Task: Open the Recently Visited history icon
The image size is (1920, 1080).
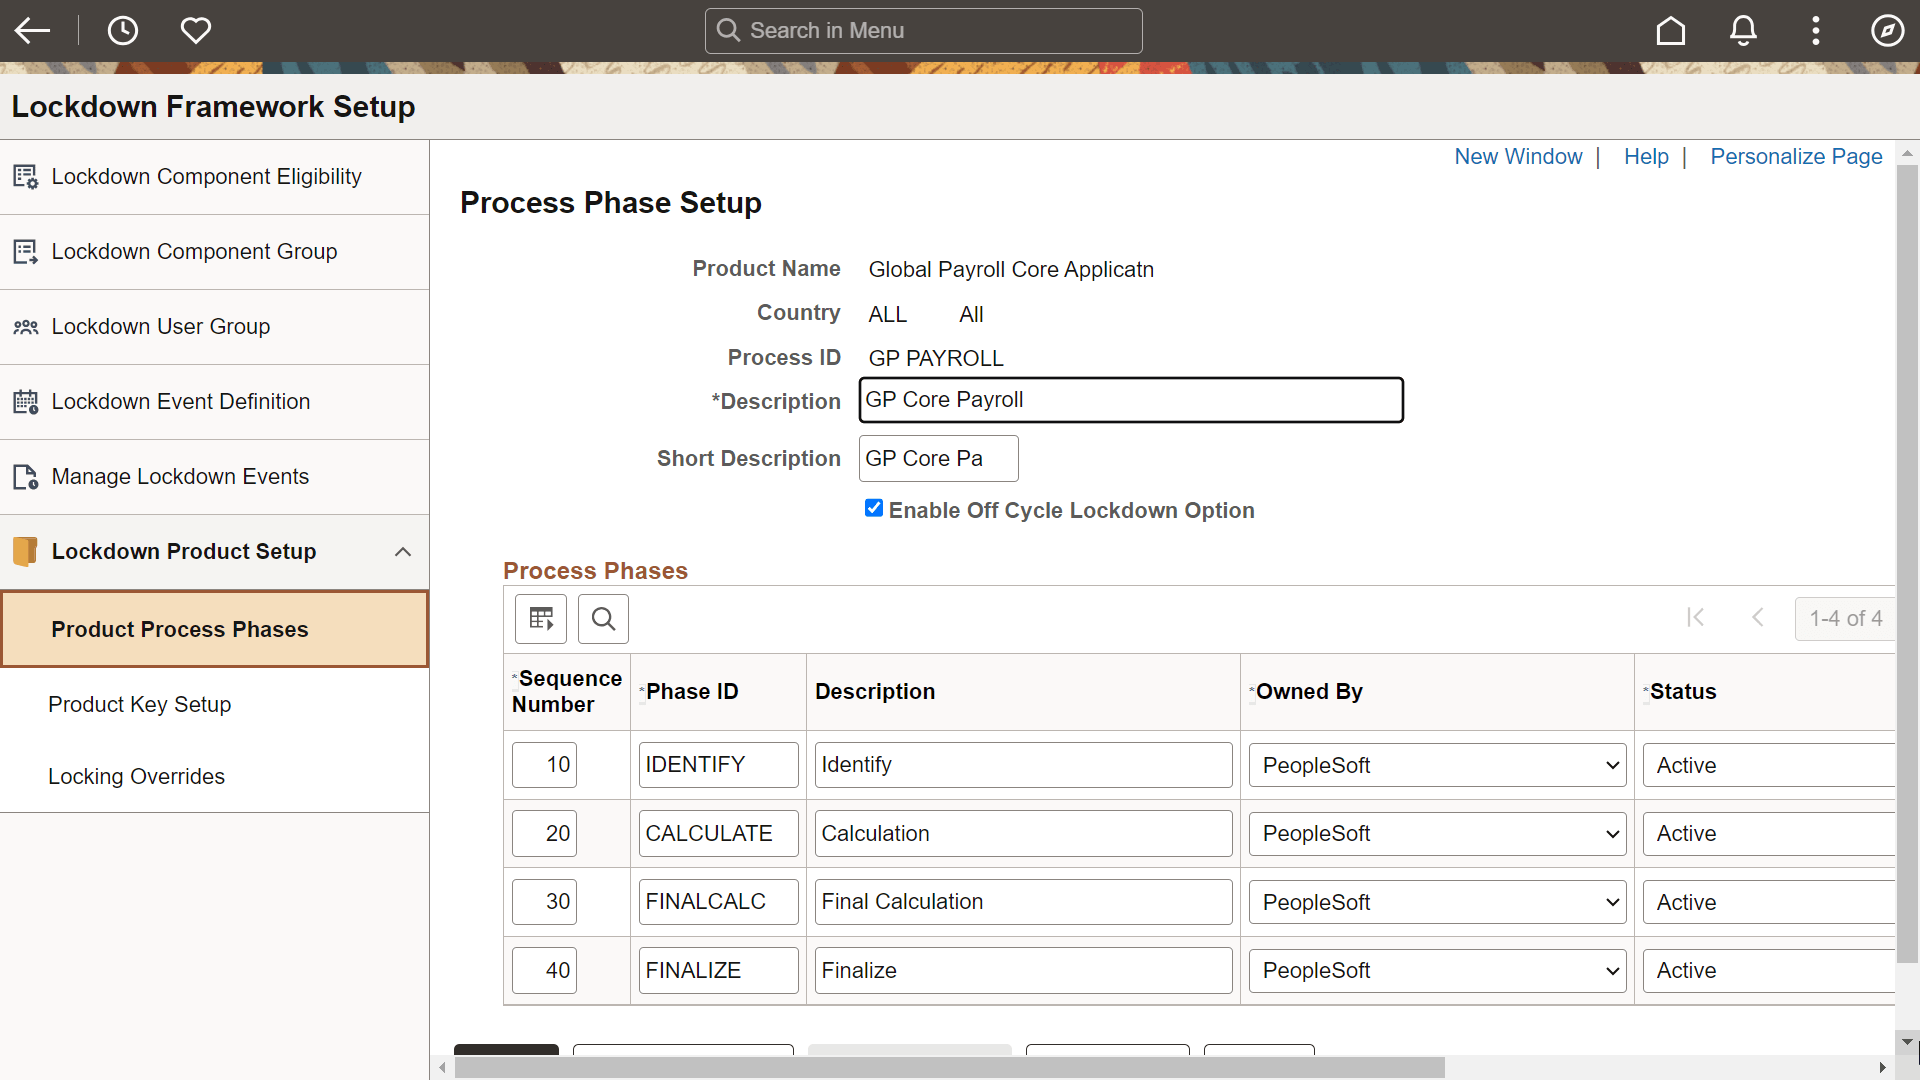Action: pos(122,30)
